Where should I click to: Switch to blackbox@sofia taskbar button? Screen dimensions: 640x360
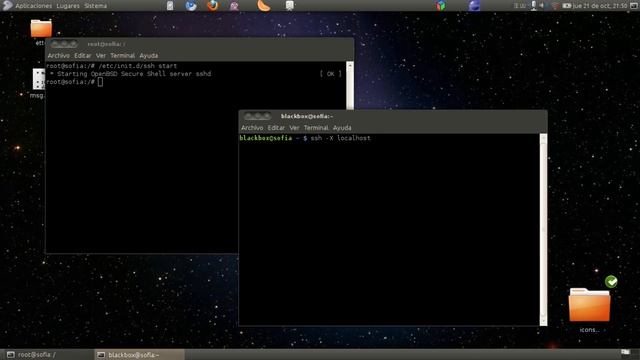click(140, 355)
